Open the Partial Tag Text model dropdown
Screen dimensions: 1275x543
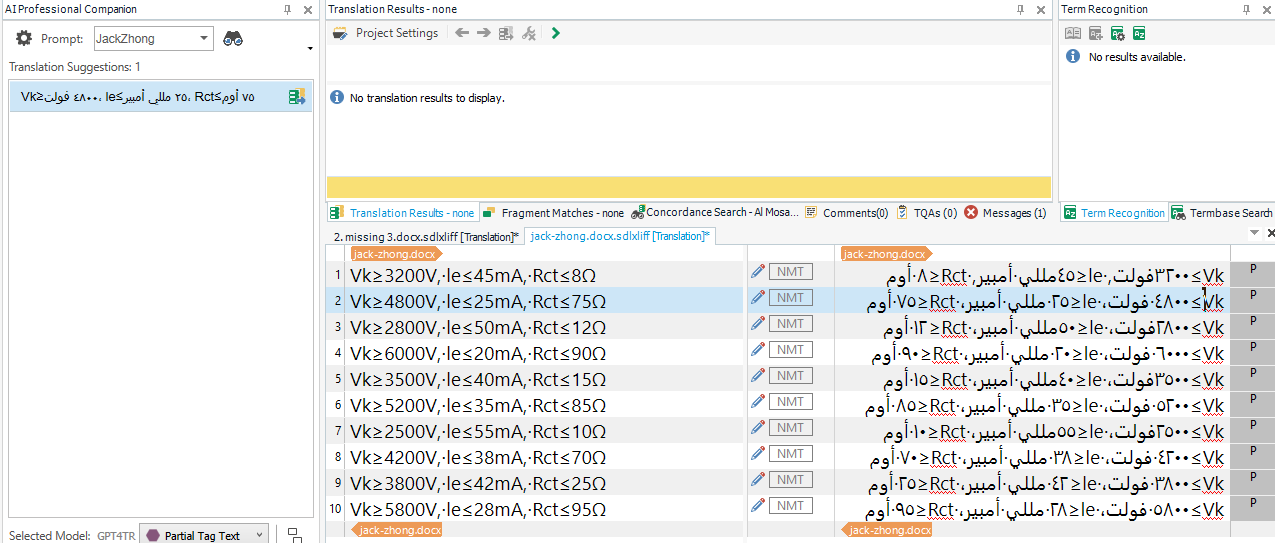[x=203, y=535]
